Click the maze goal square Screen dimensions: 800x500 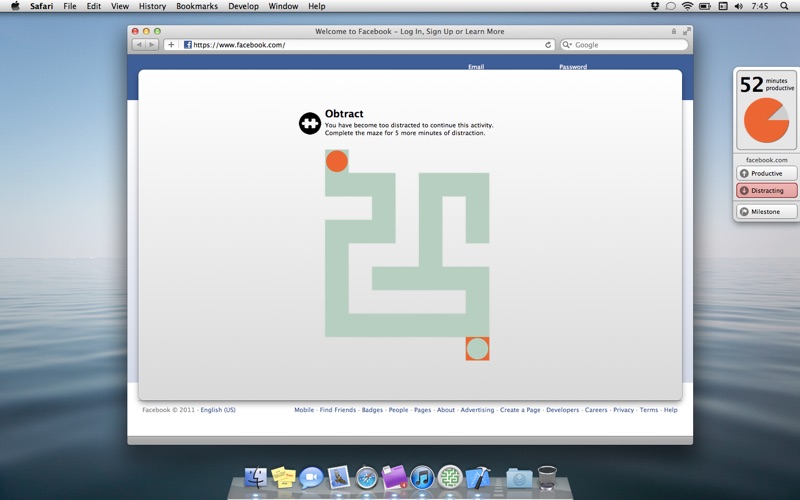(477, 349)
